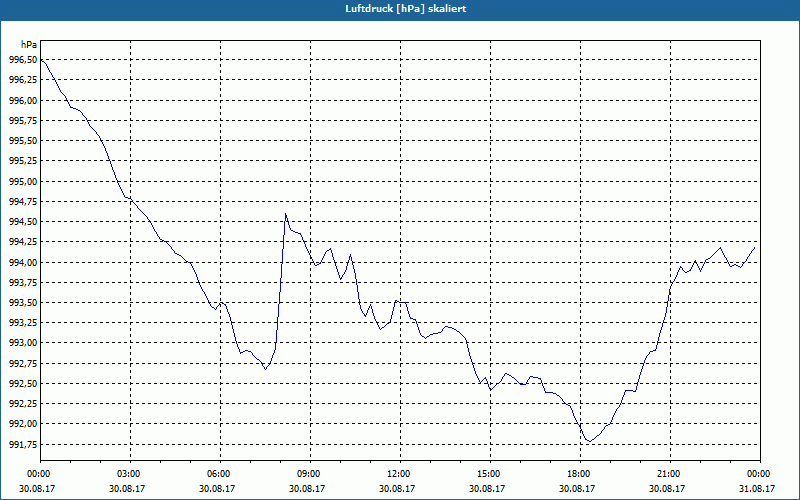Click the 992,25 pressure value
Image resolution: width=800 pixels, height=500 pixels.
23,404
